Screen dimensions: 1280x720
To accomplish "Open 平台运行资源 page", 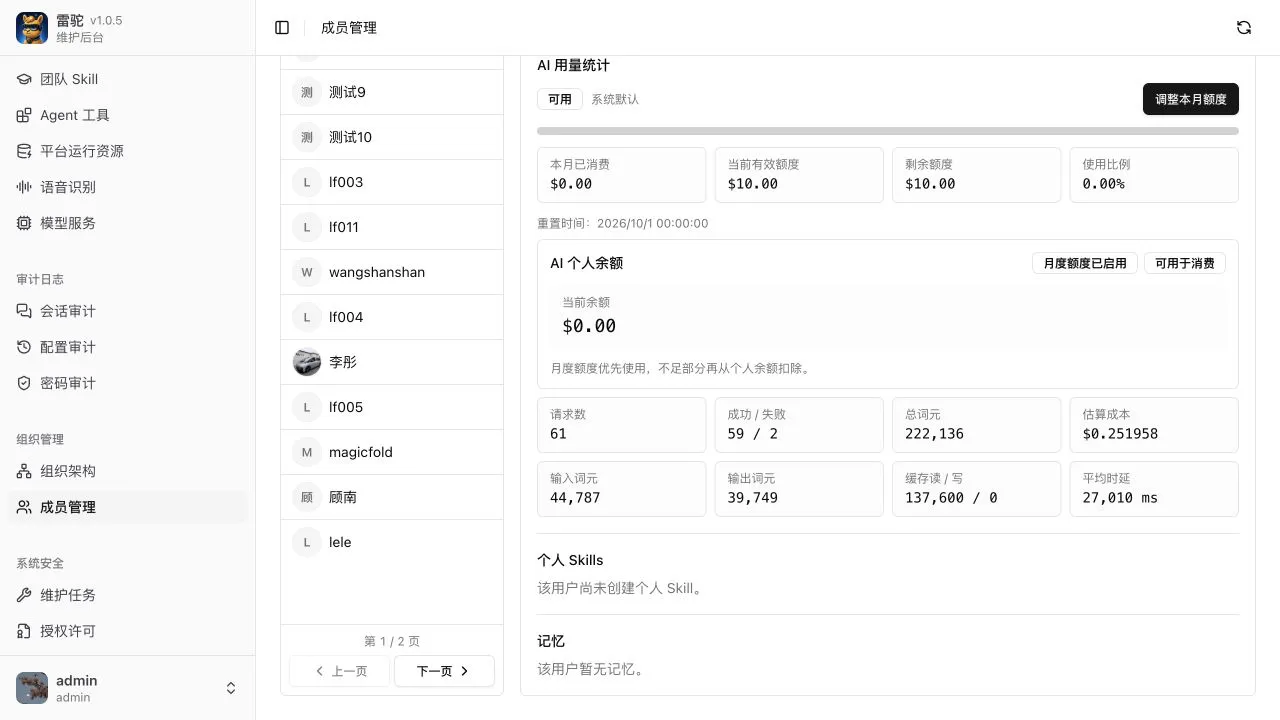I will pos(127,151).
